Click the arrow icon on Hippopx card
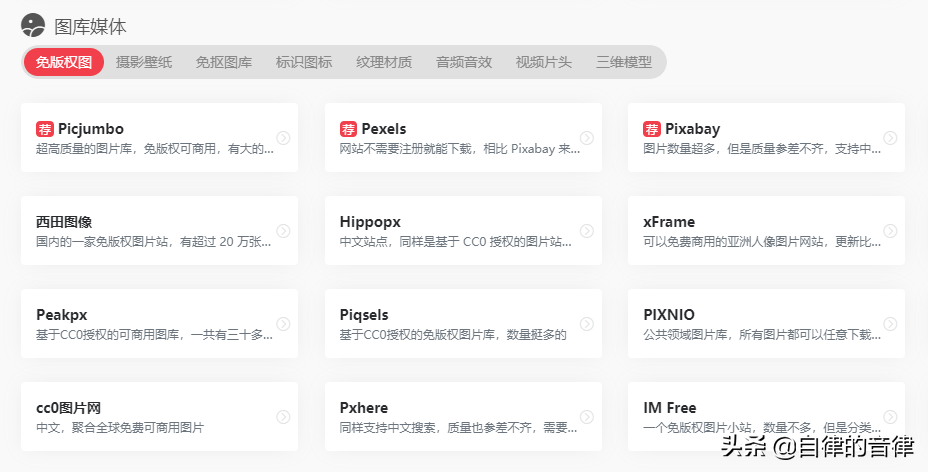This screenshot has width=928, height=472. pos(587,231)
